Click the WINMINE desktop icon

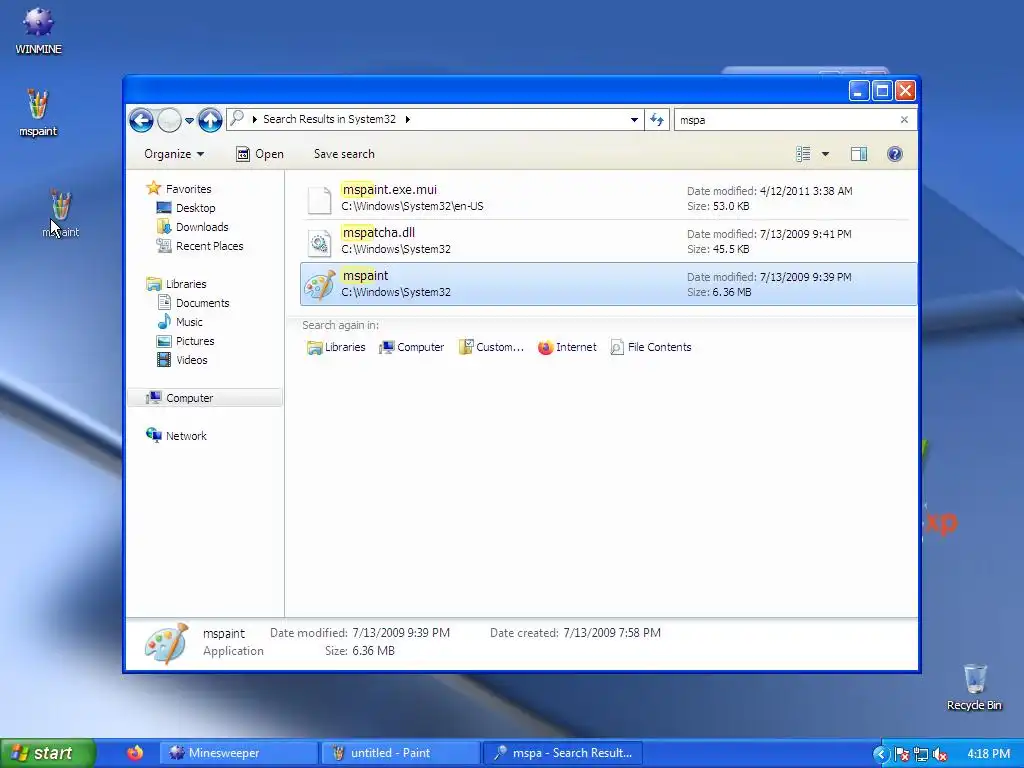(39, 31)
